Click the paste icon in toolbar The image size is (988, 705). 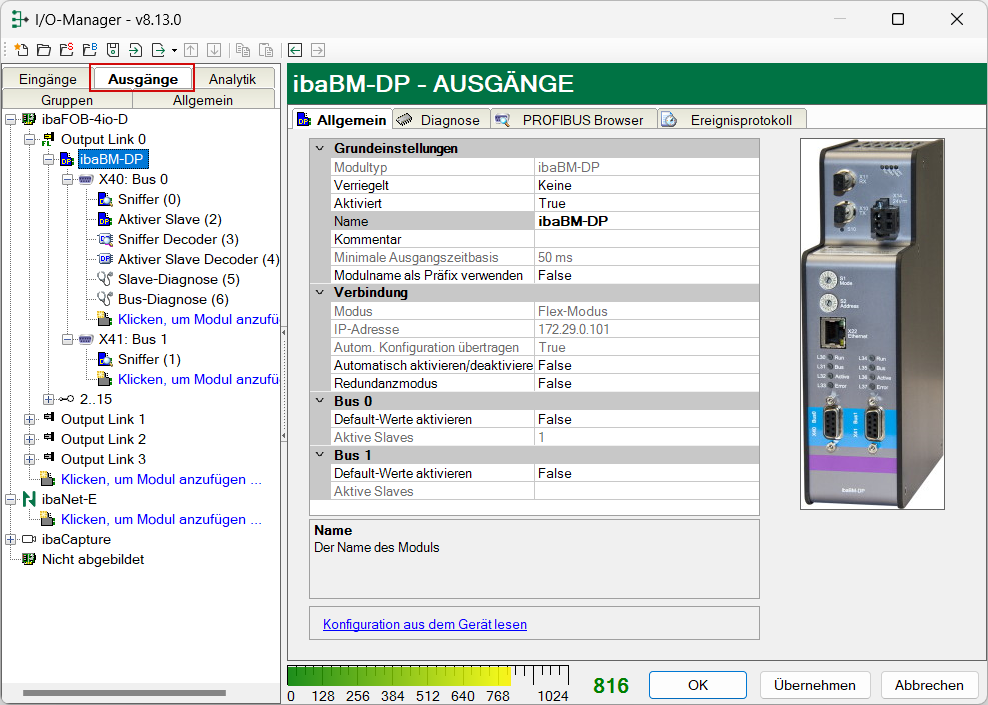point(266,50)
